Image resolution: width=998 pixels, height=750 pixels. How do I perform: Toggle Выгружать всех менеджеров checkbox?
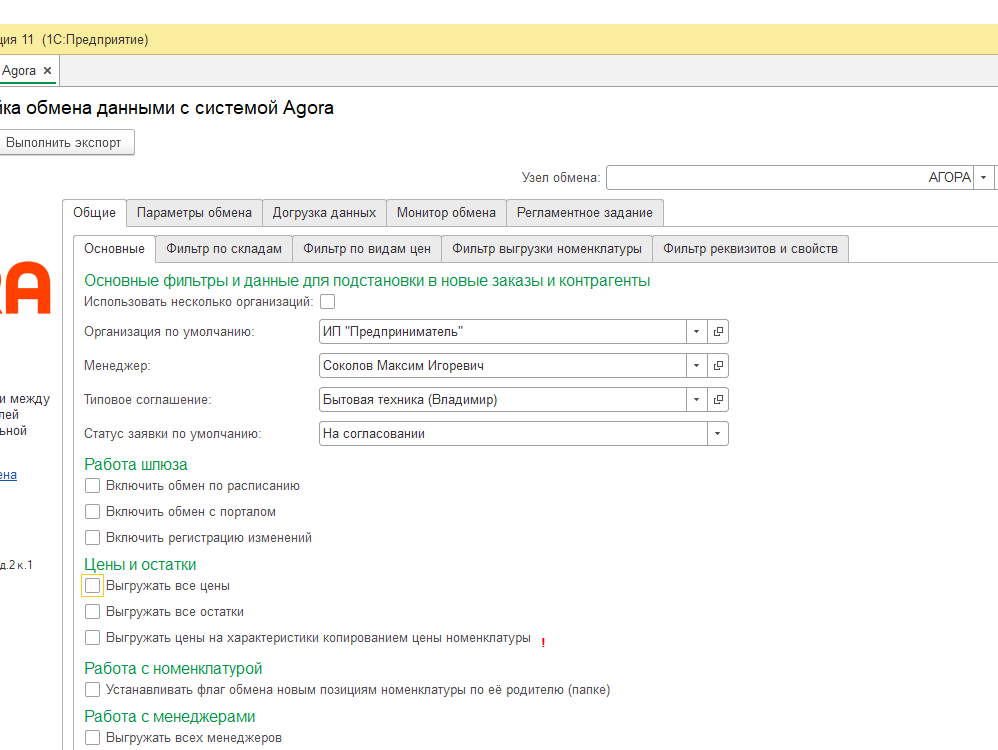[93, 738]
